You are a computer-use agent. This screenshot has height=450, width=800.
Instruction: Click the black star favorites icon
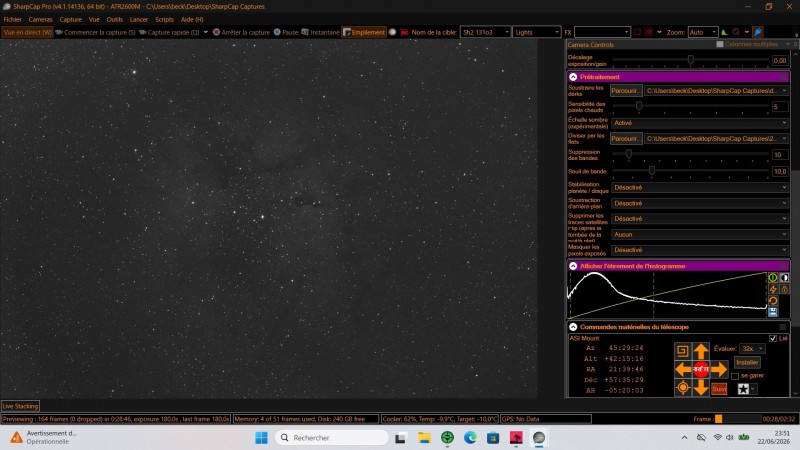[743, 389]
